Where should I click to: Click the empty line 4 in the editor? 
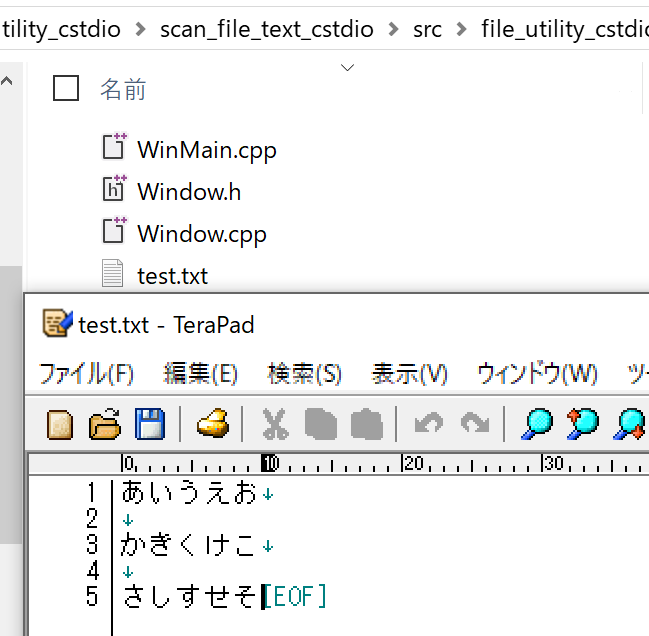[x=128, y=572]
